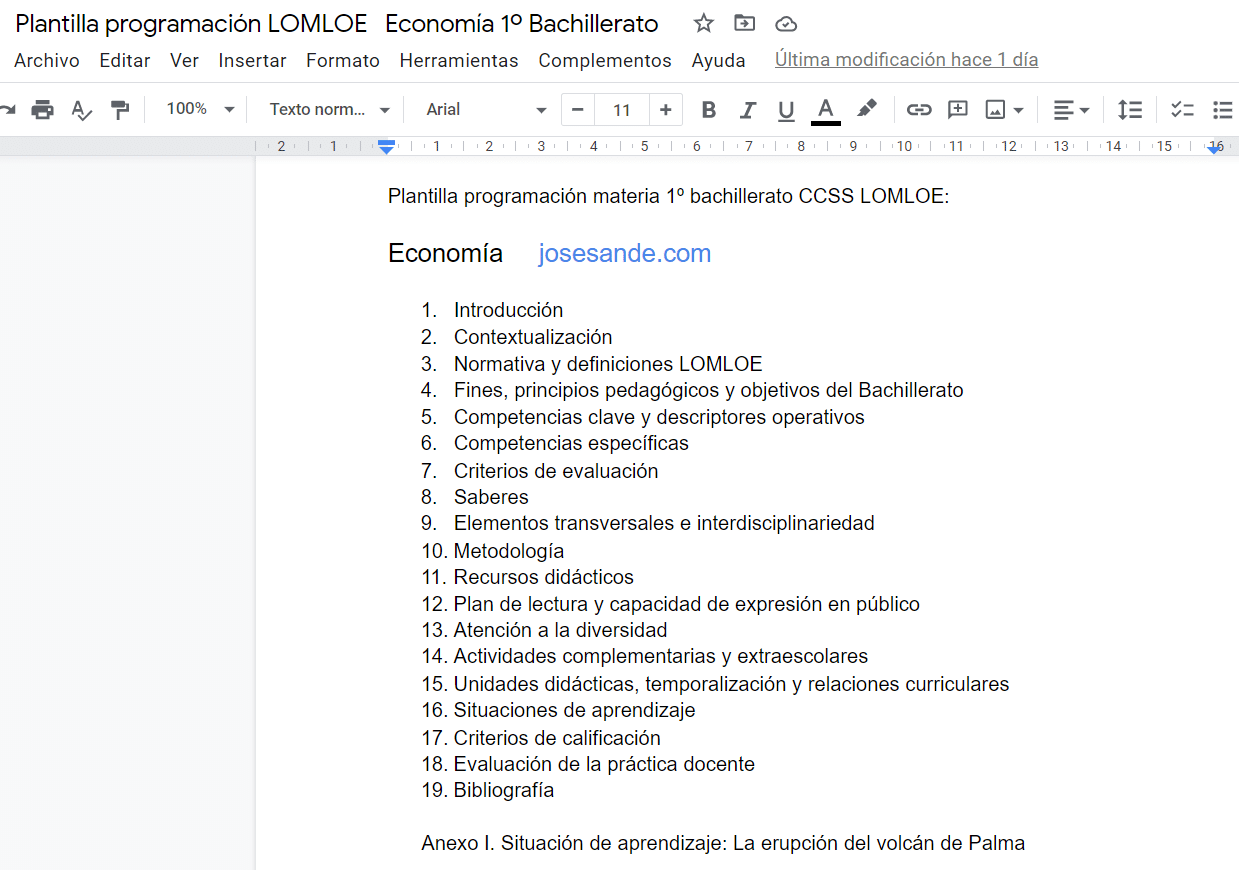
Task: Open the josesande.com link
Action: pos(625,254)
